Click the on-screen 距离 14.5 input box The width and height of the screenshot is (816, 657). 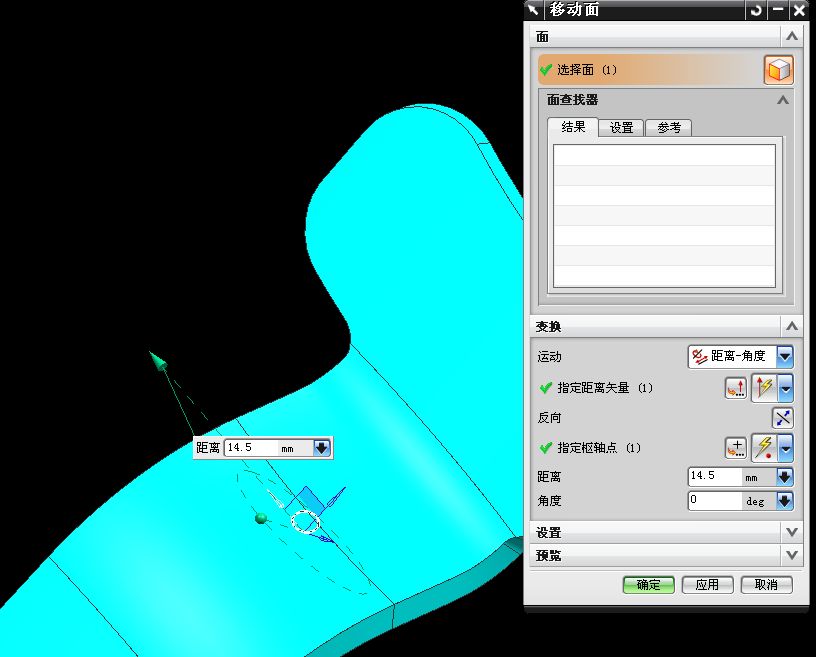click(252, 448)
